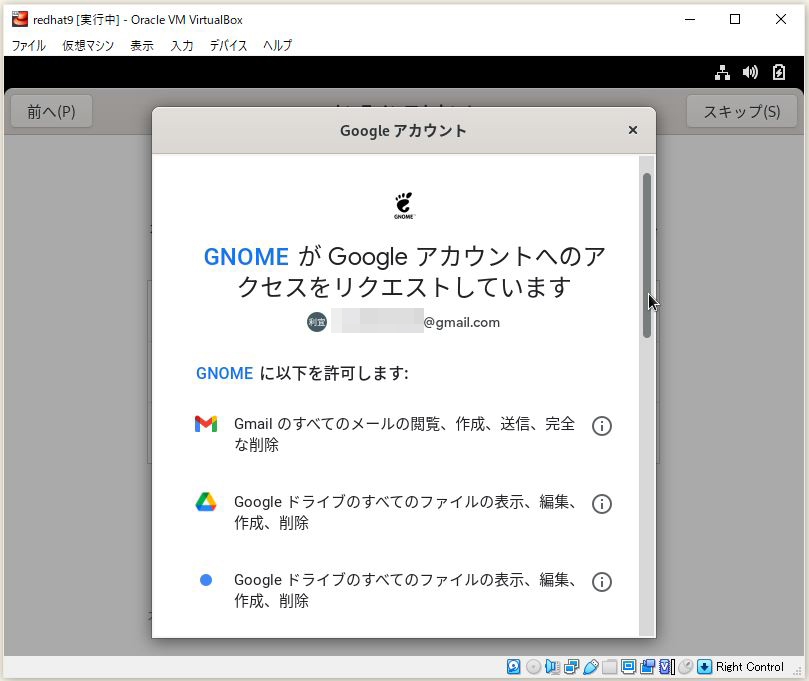Click the network adapters status icon

tap(572, 667)
